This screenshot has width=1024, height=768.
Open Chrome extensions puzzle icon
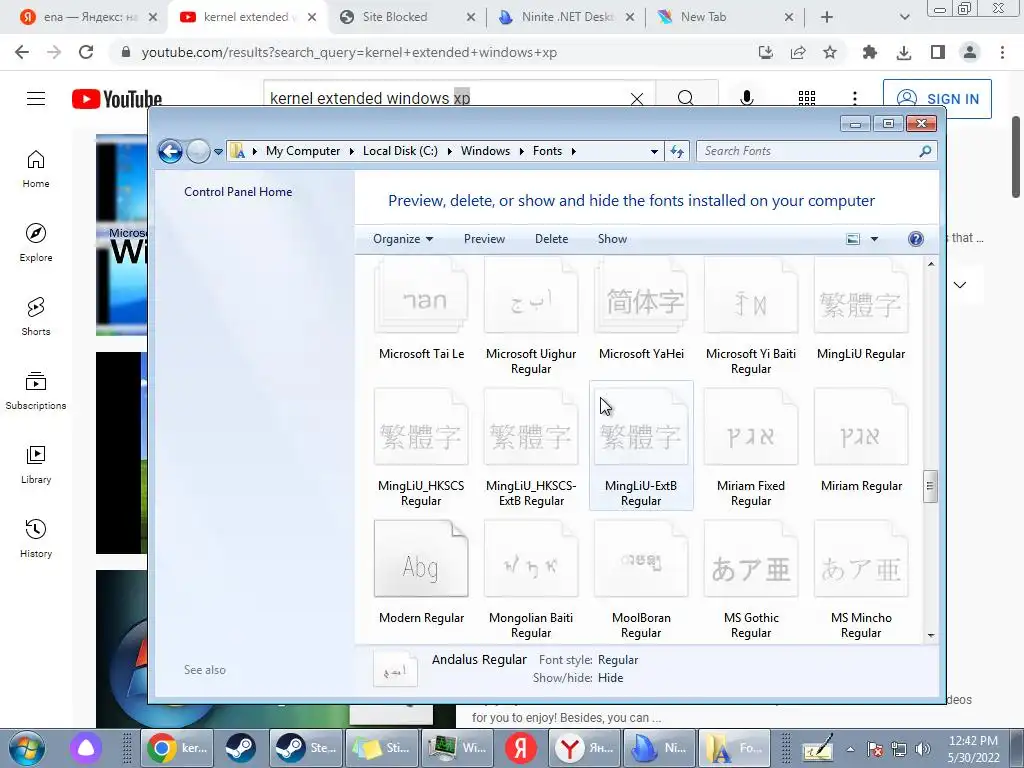(870, 53)
